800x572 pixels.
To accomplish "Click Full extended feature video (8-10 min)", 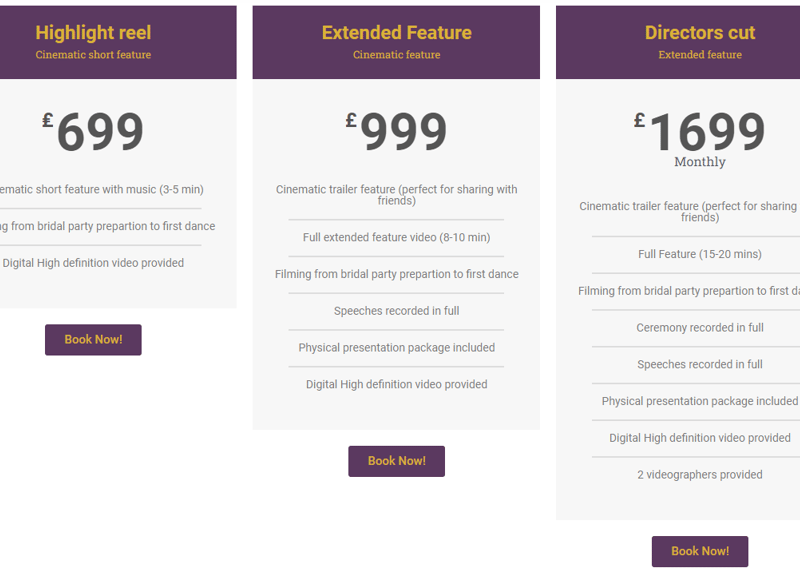I will [x=396, y=238].
